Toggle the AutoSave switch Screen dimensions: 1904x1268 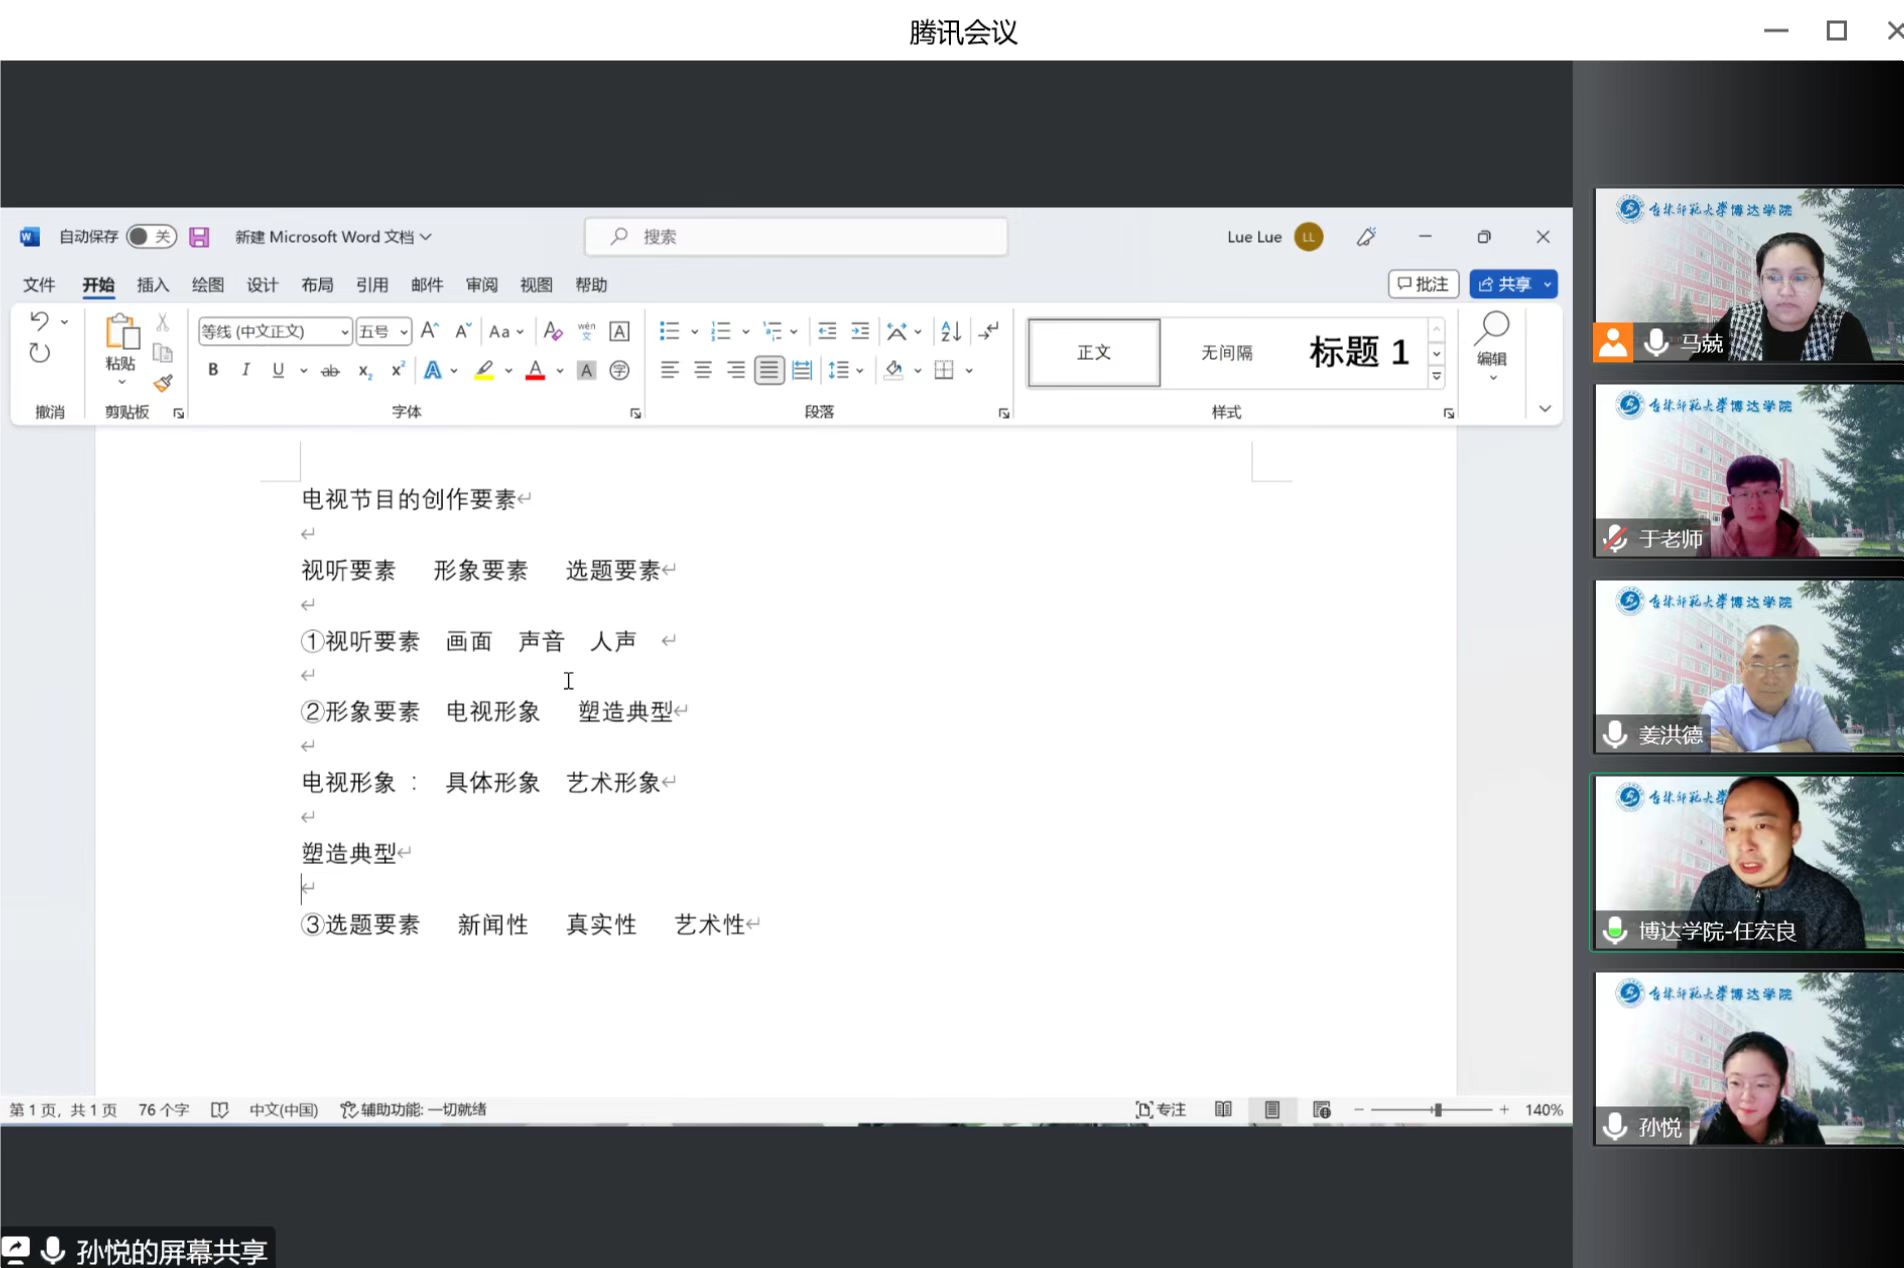151,237
